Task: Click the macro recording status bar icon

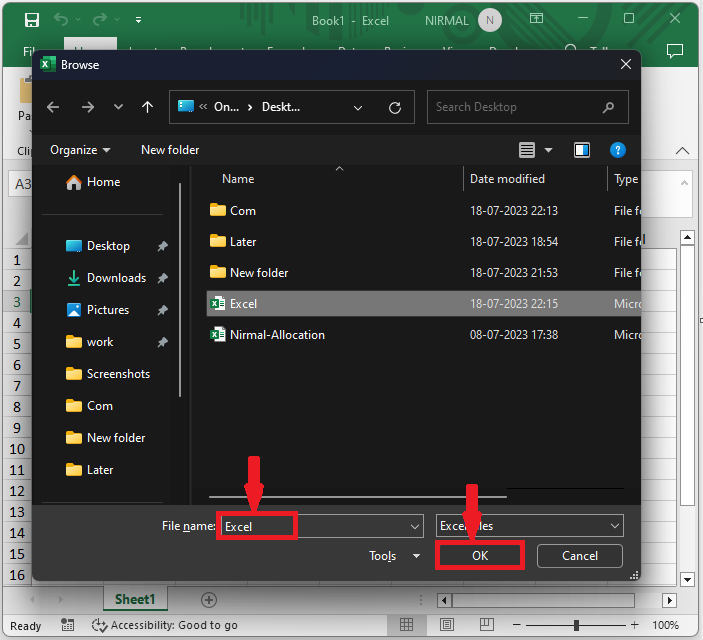Action: [68, 625]
